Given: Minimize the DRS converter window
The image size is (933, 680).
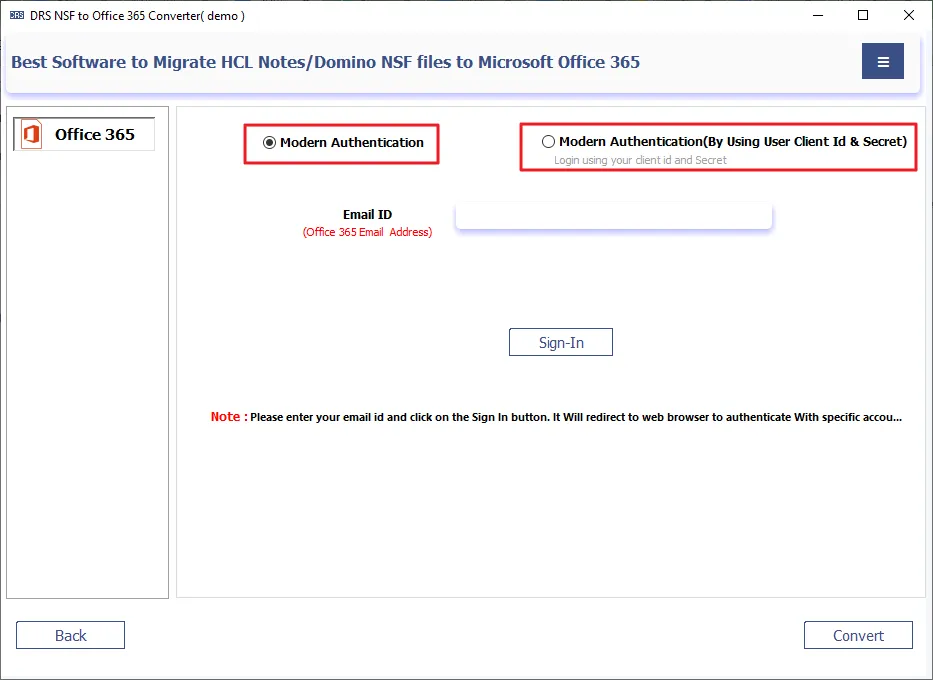Looking at the screenshot, I should [818, 15].
